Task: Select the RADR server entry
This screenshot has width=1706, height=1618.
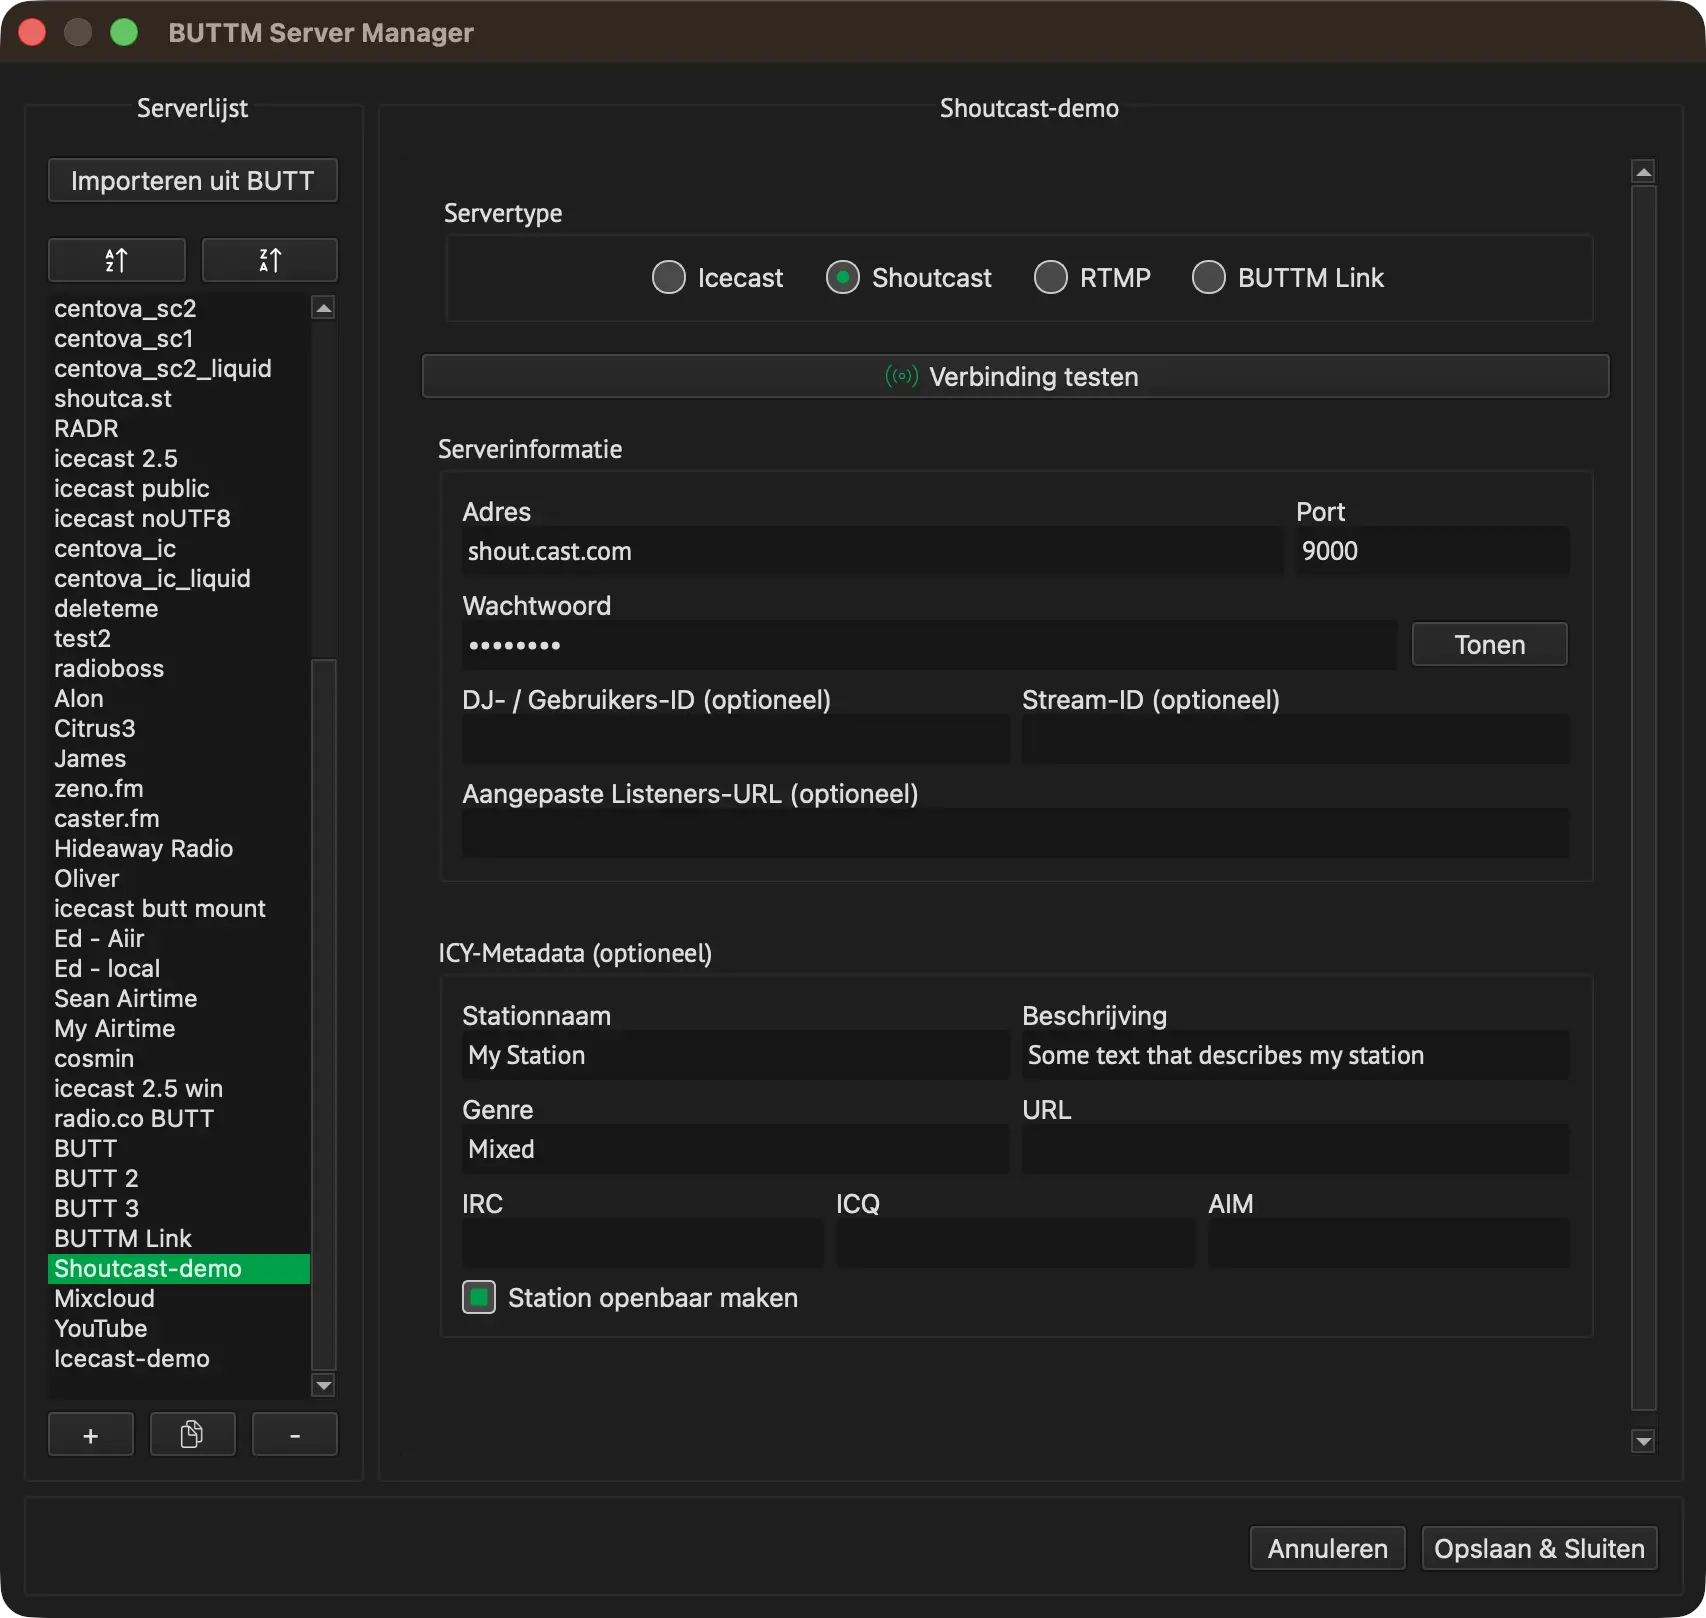Action: pyautogui.click(x=179, y=429)
